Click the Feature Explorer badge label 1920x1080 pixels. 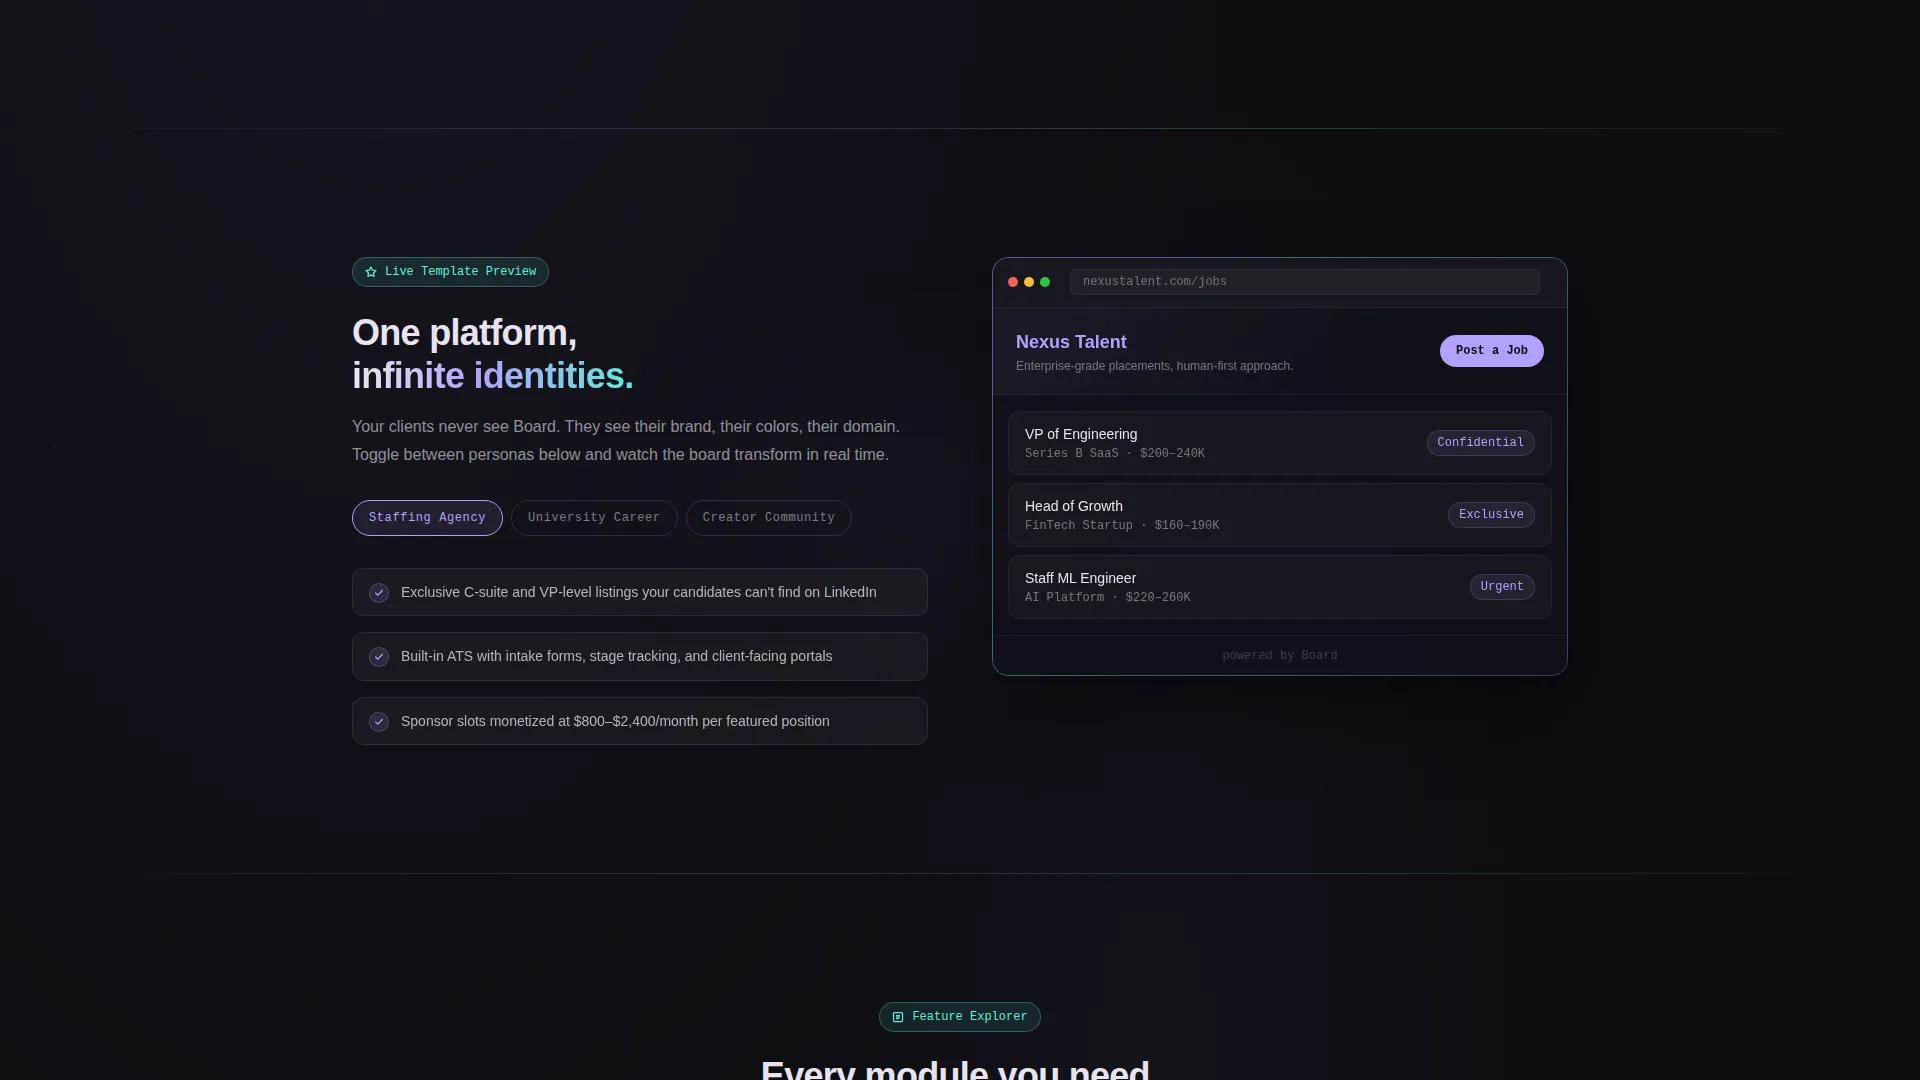coord(969,1017)
